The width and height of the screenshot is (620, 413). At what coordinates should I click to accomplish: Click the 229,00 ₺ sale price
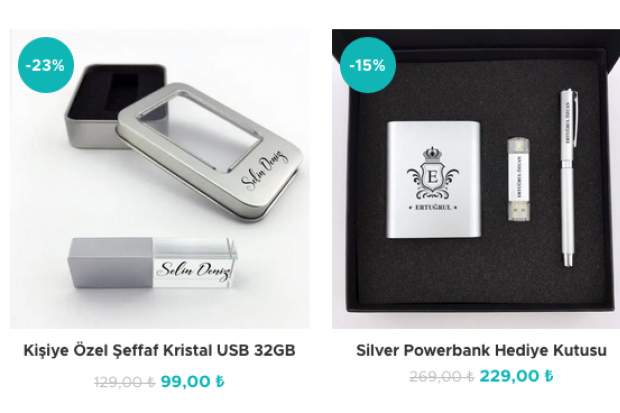[x=516, y=376]
